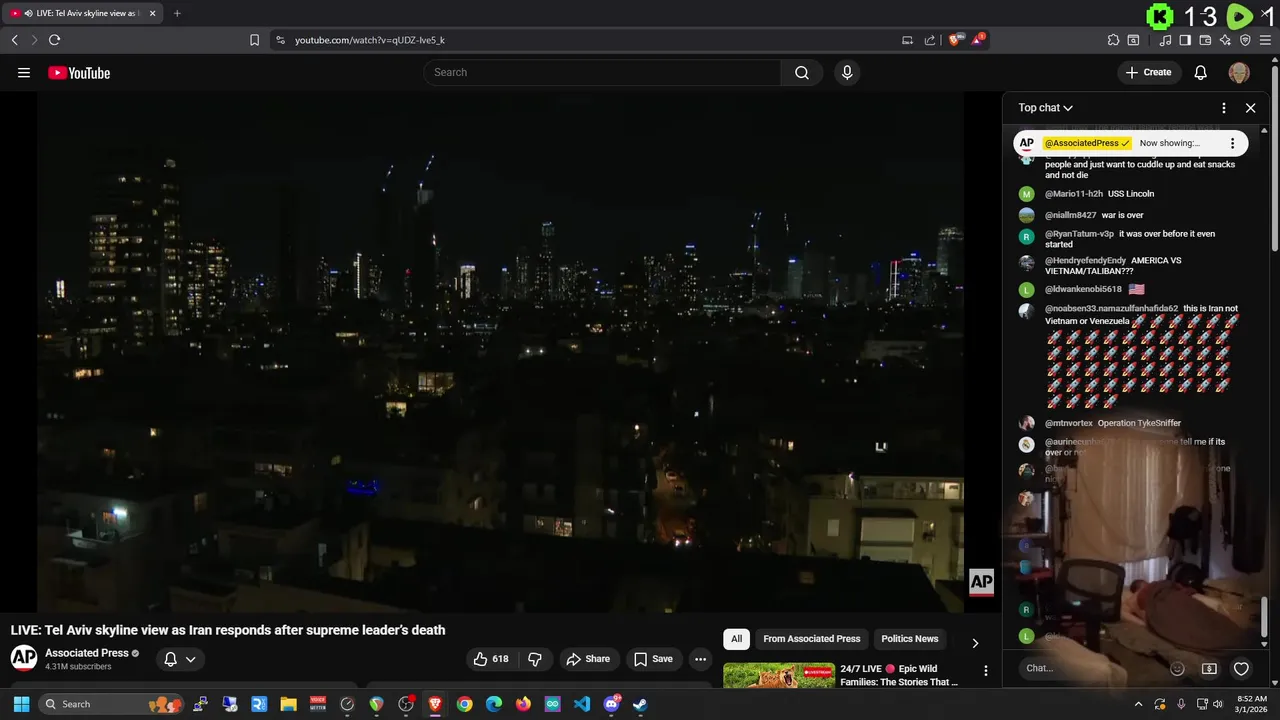This screenshot has width=1280, height=720.
Task: Expand notification preferences chevron beside bell
Action: pyautogui.click(x=190, y=659)
